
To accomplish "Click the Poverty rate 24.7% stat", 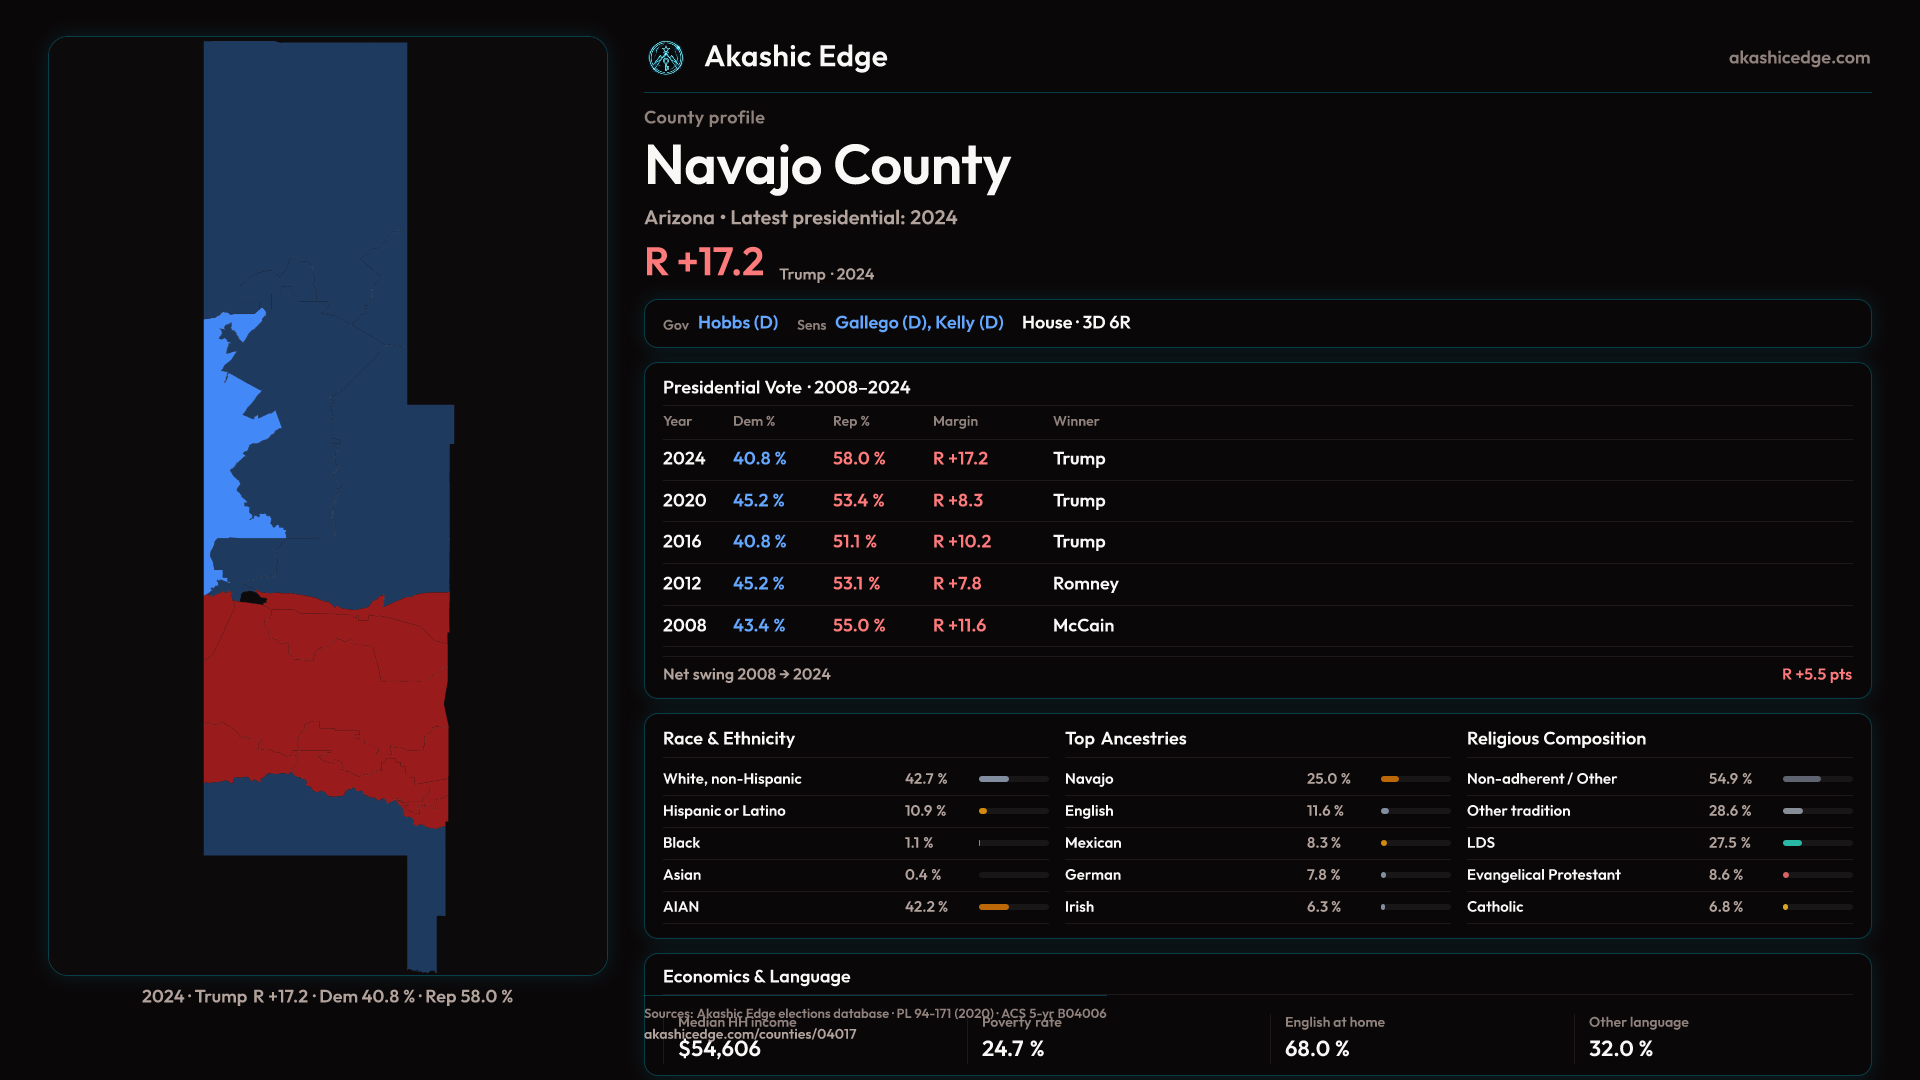I will (x=1013, y=1048).
